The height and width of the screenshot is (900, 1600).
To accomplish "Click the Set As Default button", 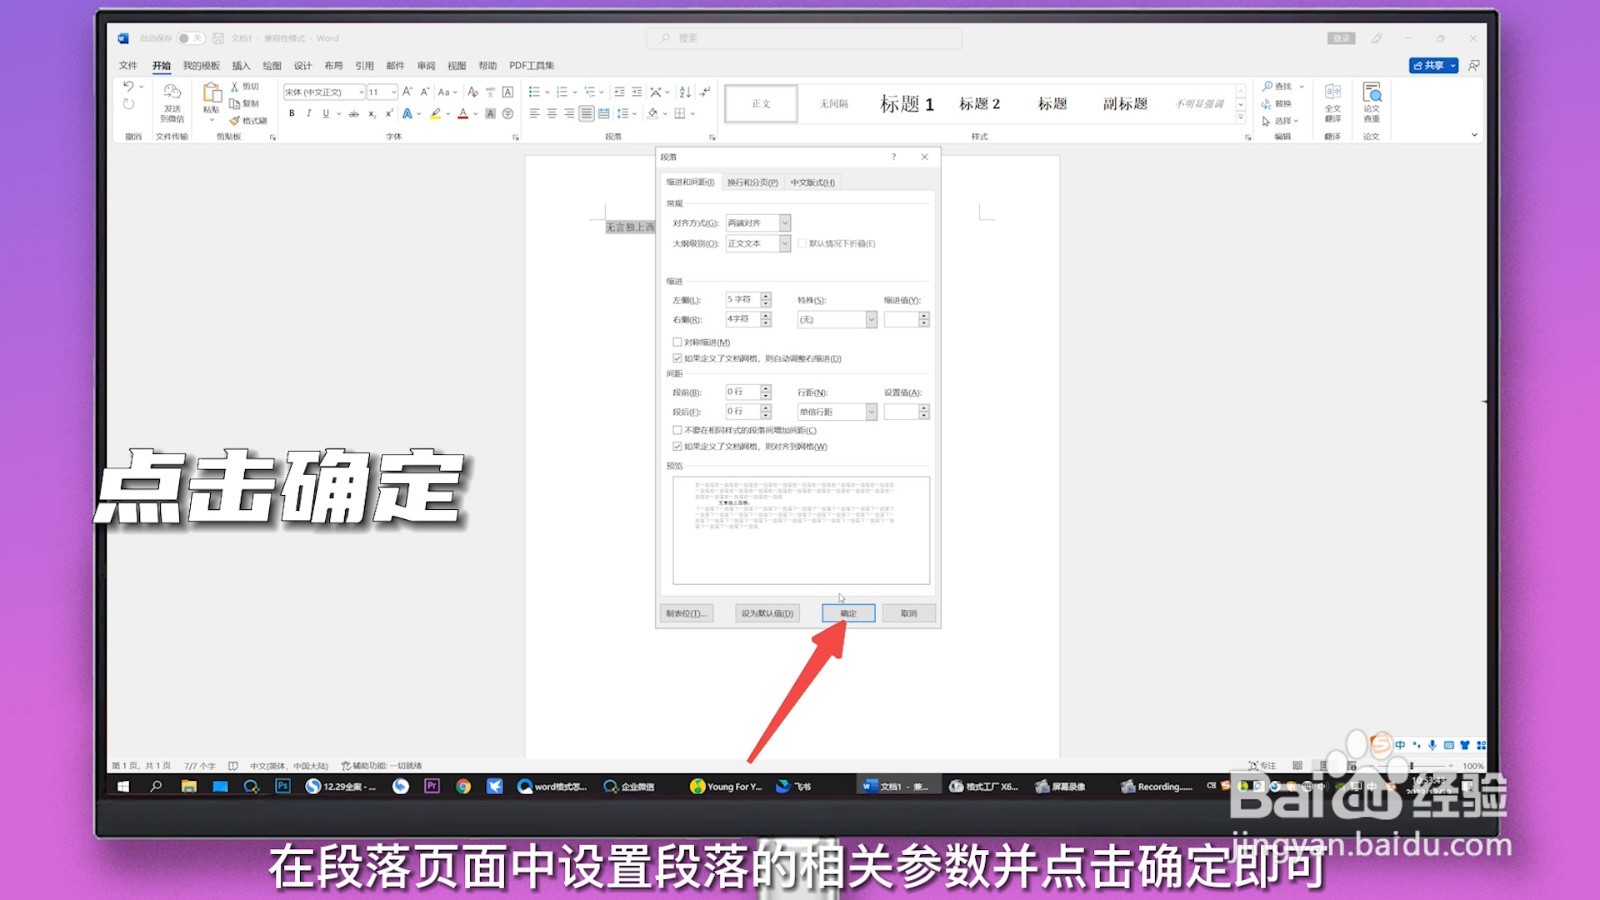I will click(767, 613).
